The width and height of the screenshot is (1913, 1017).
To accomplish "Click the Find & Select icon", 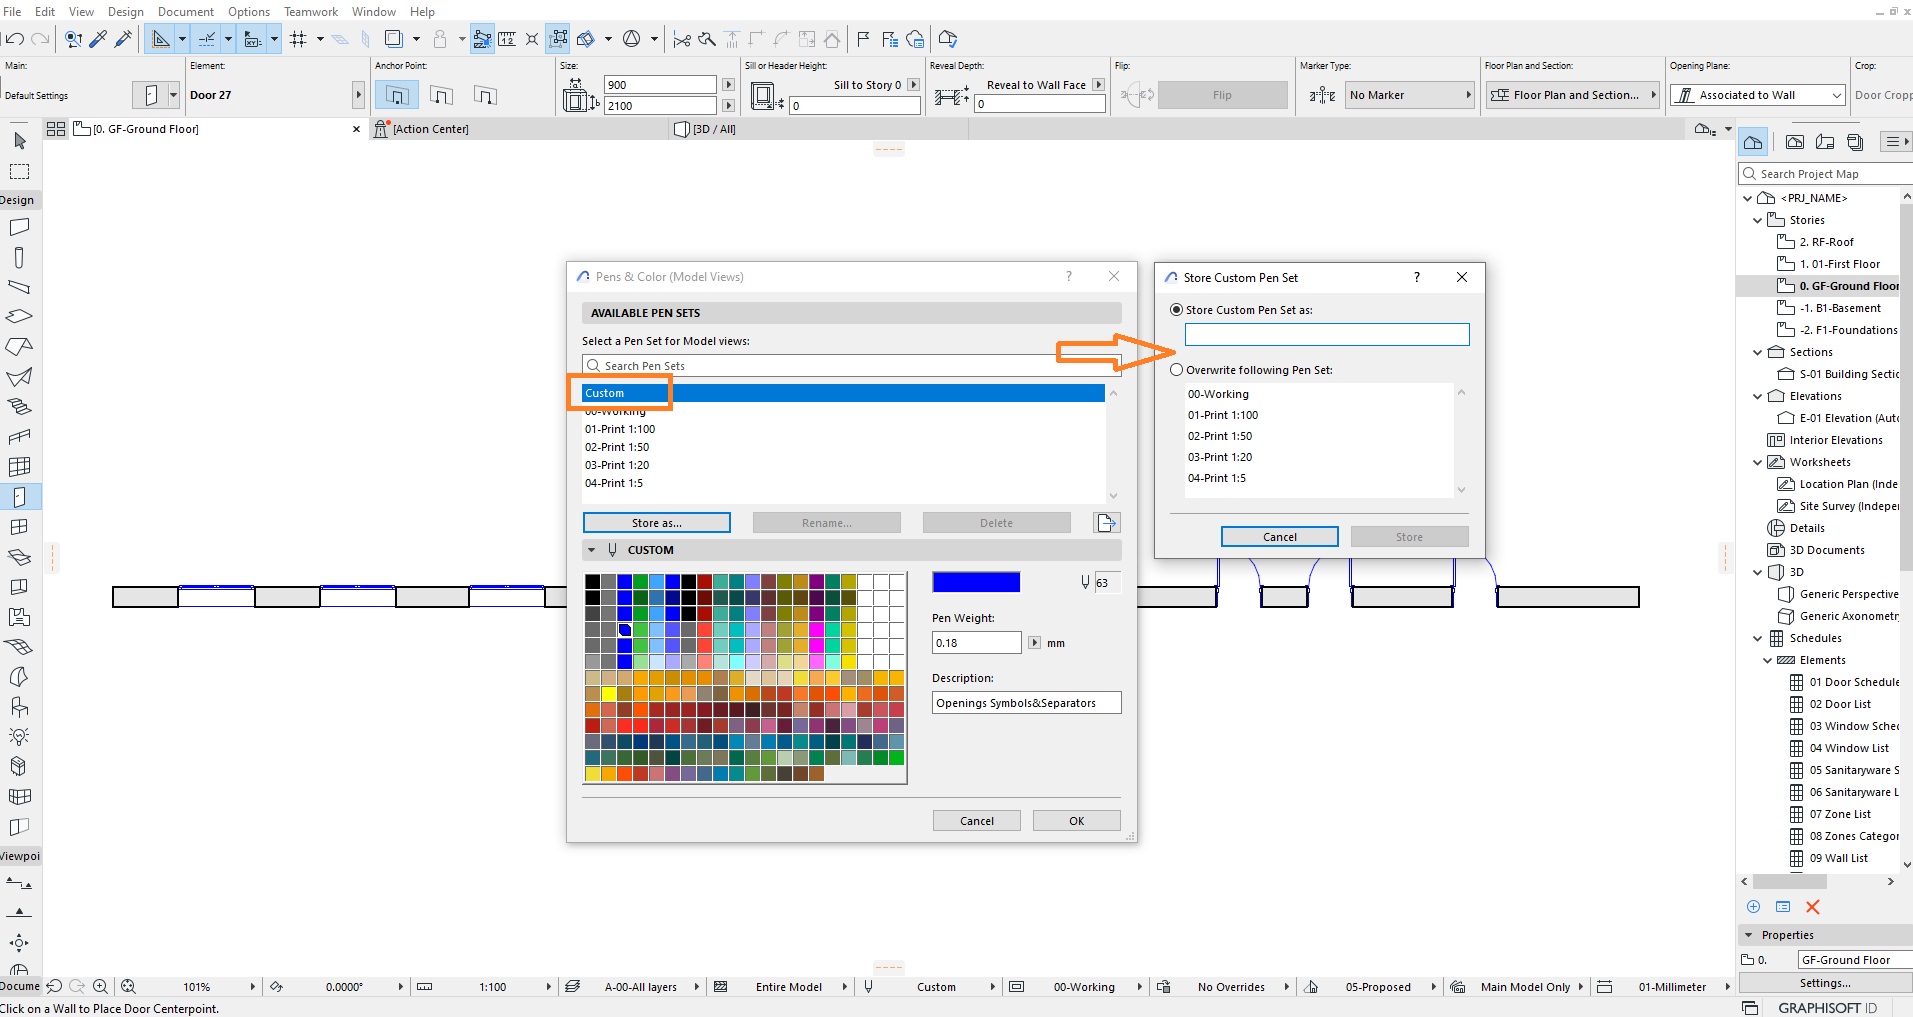I will click(74, 39).
